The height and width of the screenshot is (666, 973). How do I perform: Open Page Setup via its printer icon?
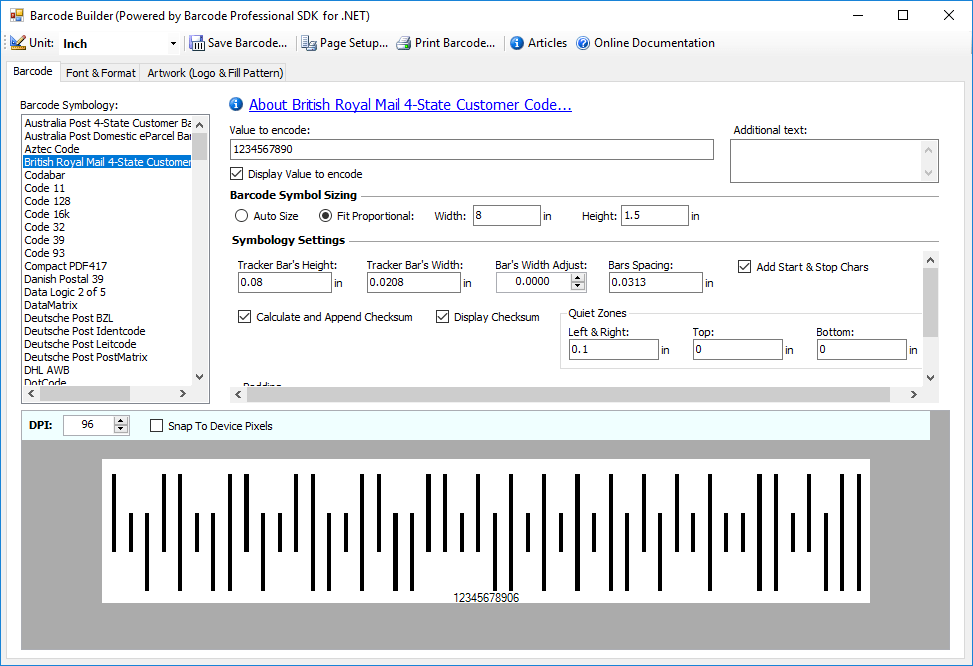(x=309, y=43)
